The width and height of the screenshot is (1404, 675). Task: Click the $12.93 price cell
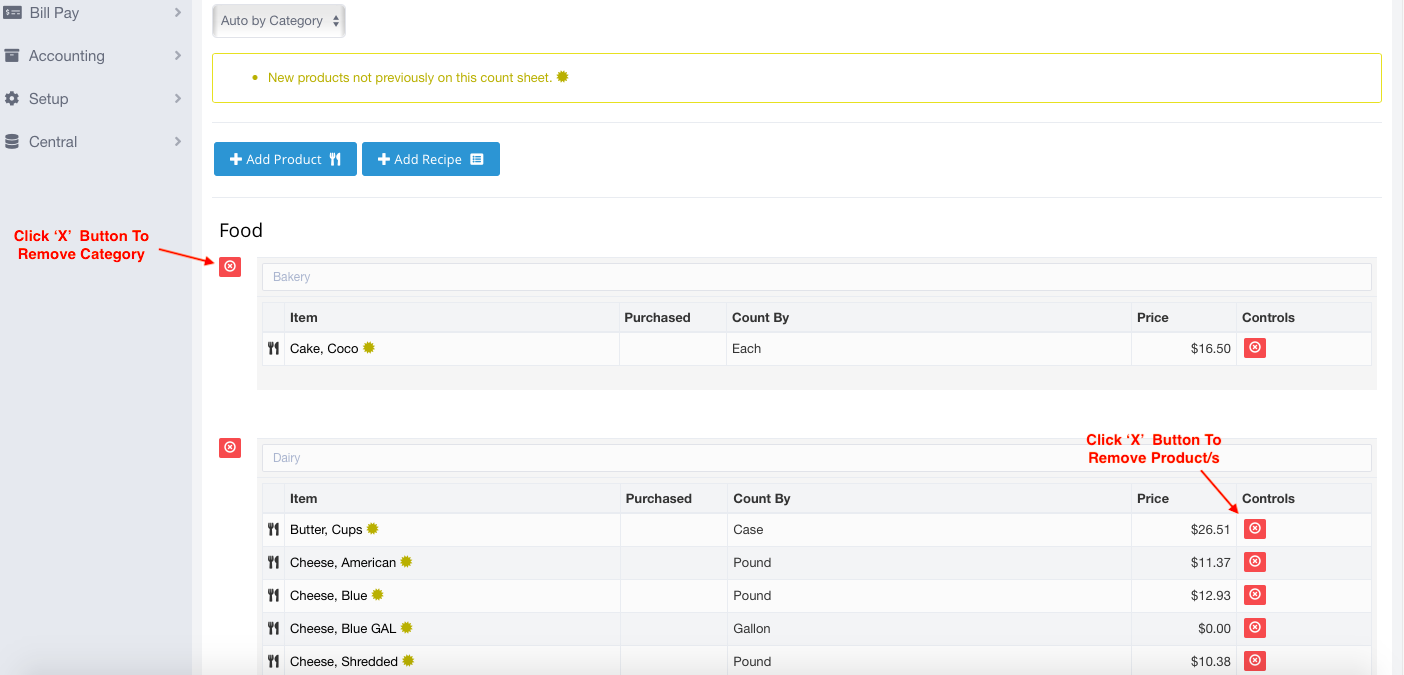click(1184, 596)
